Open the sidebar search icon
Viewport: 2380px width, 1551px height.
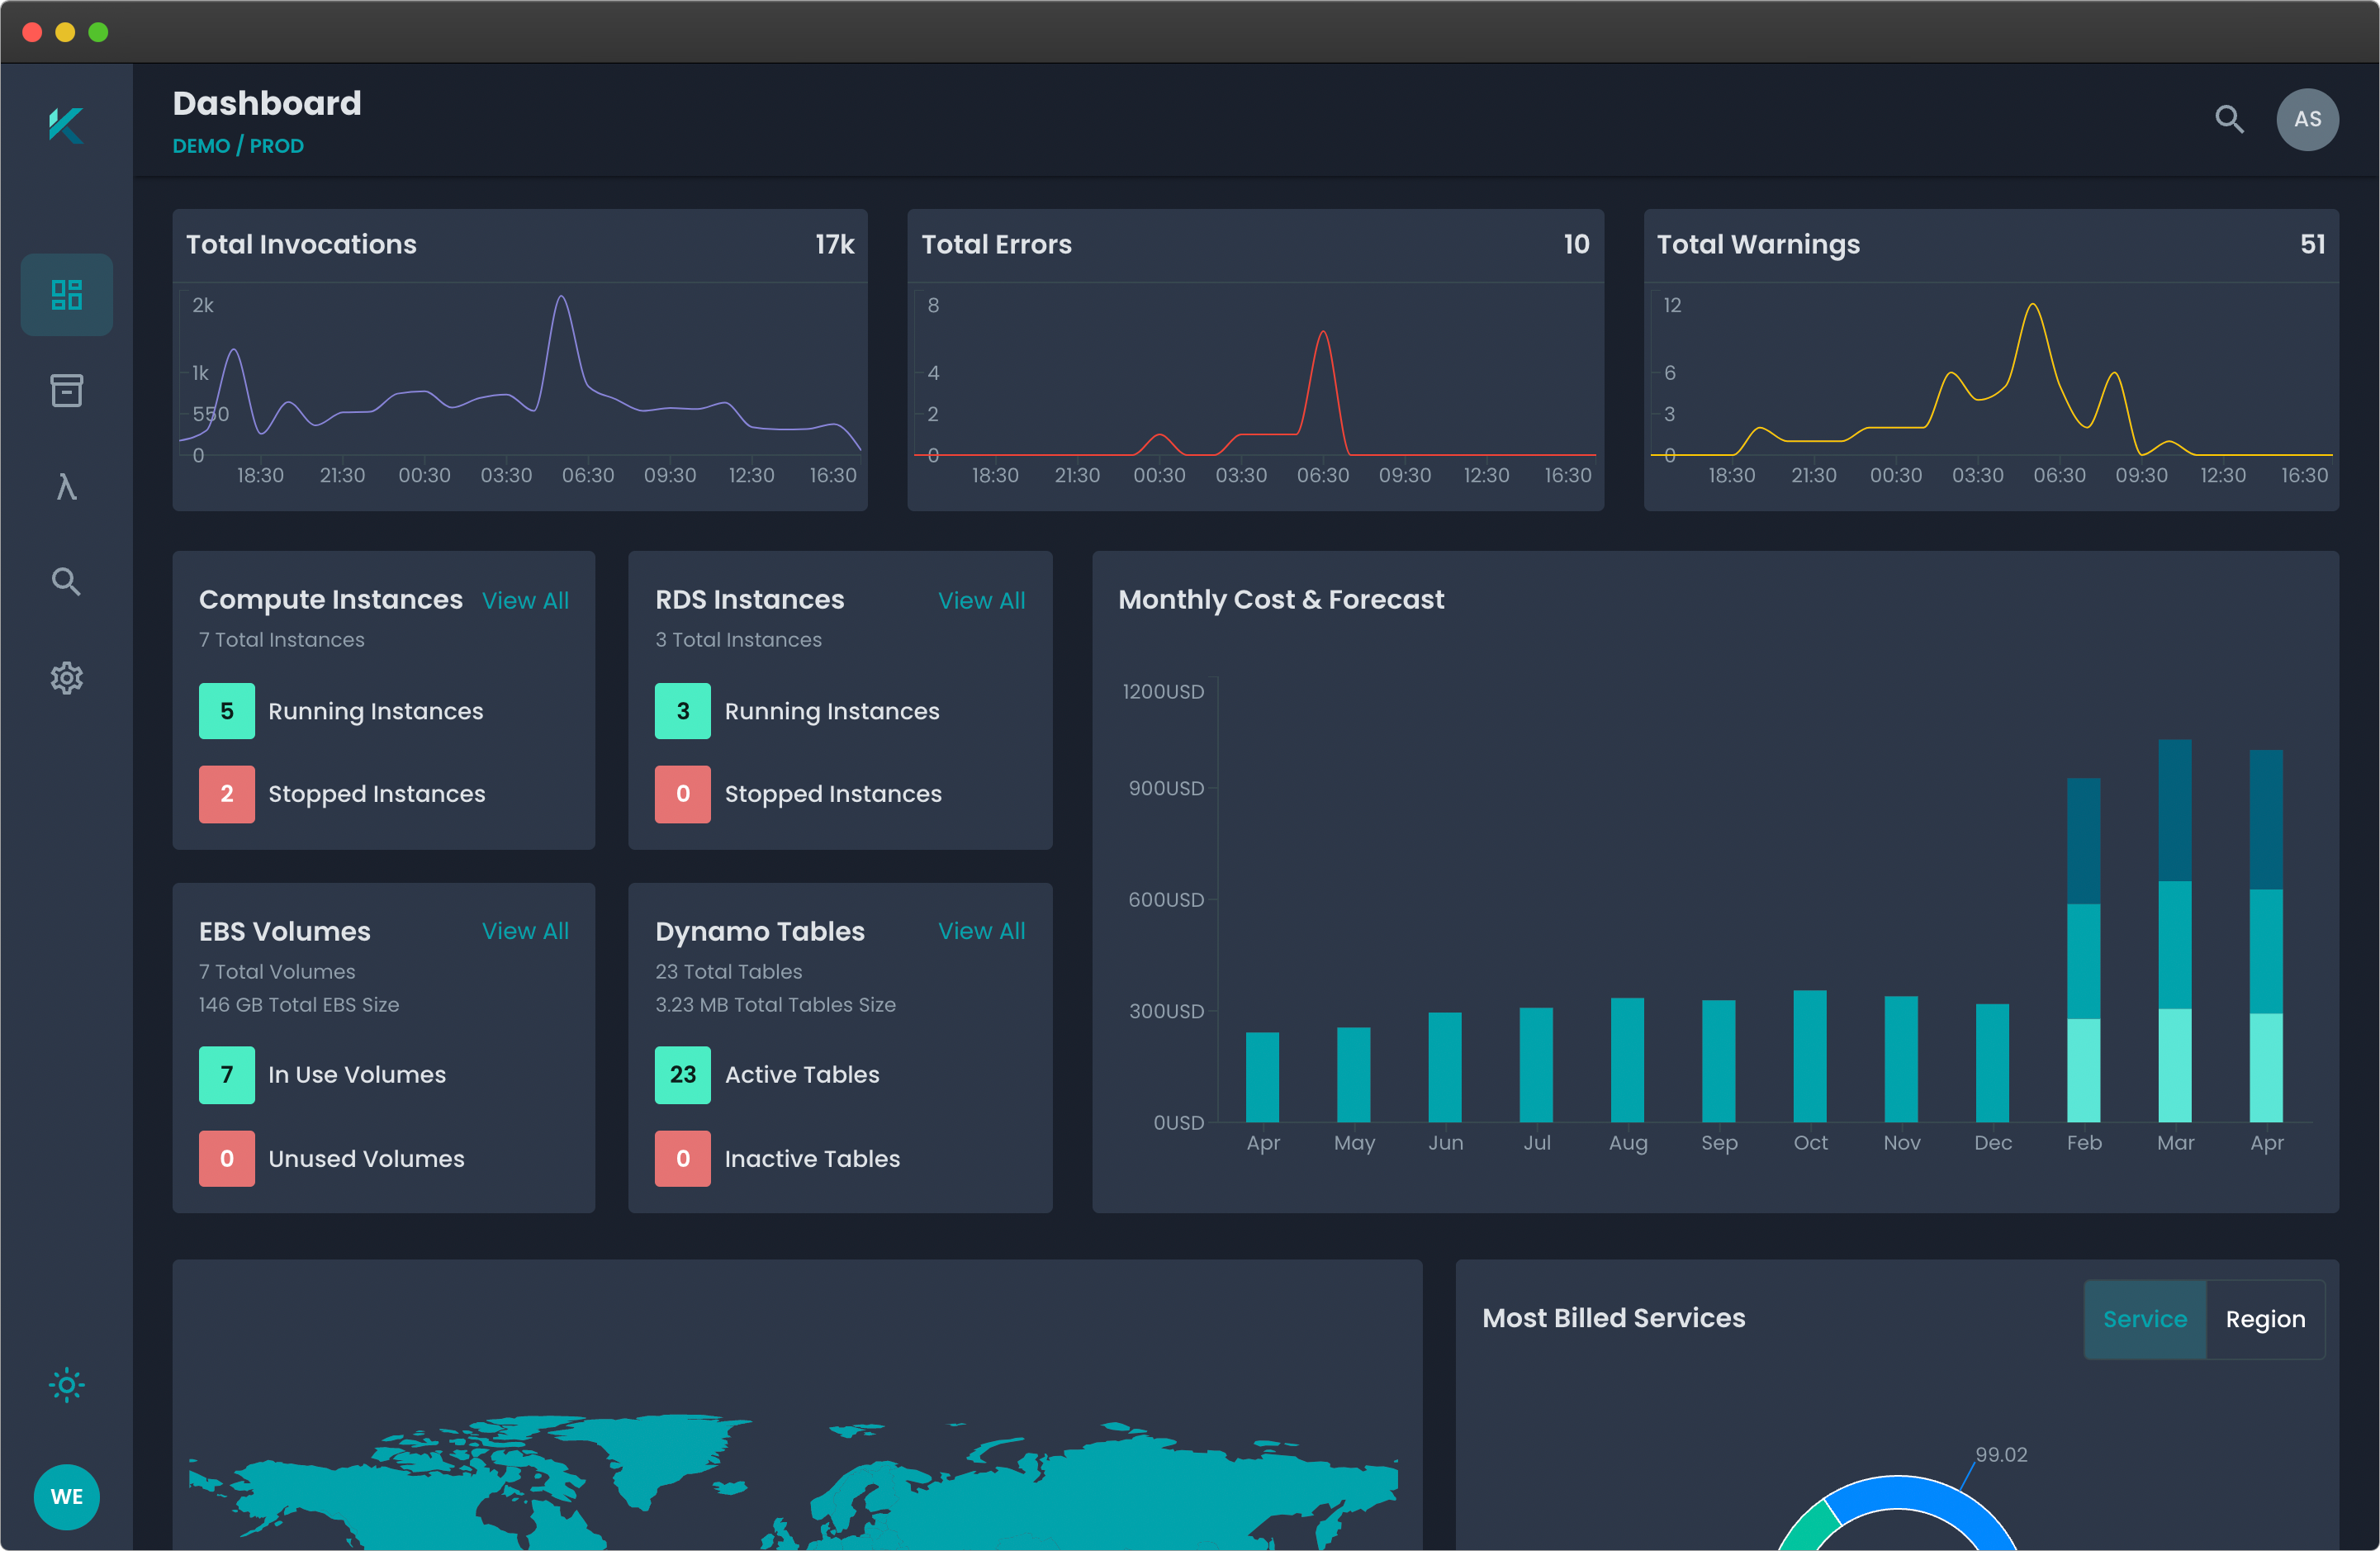[x=66, y=581]
